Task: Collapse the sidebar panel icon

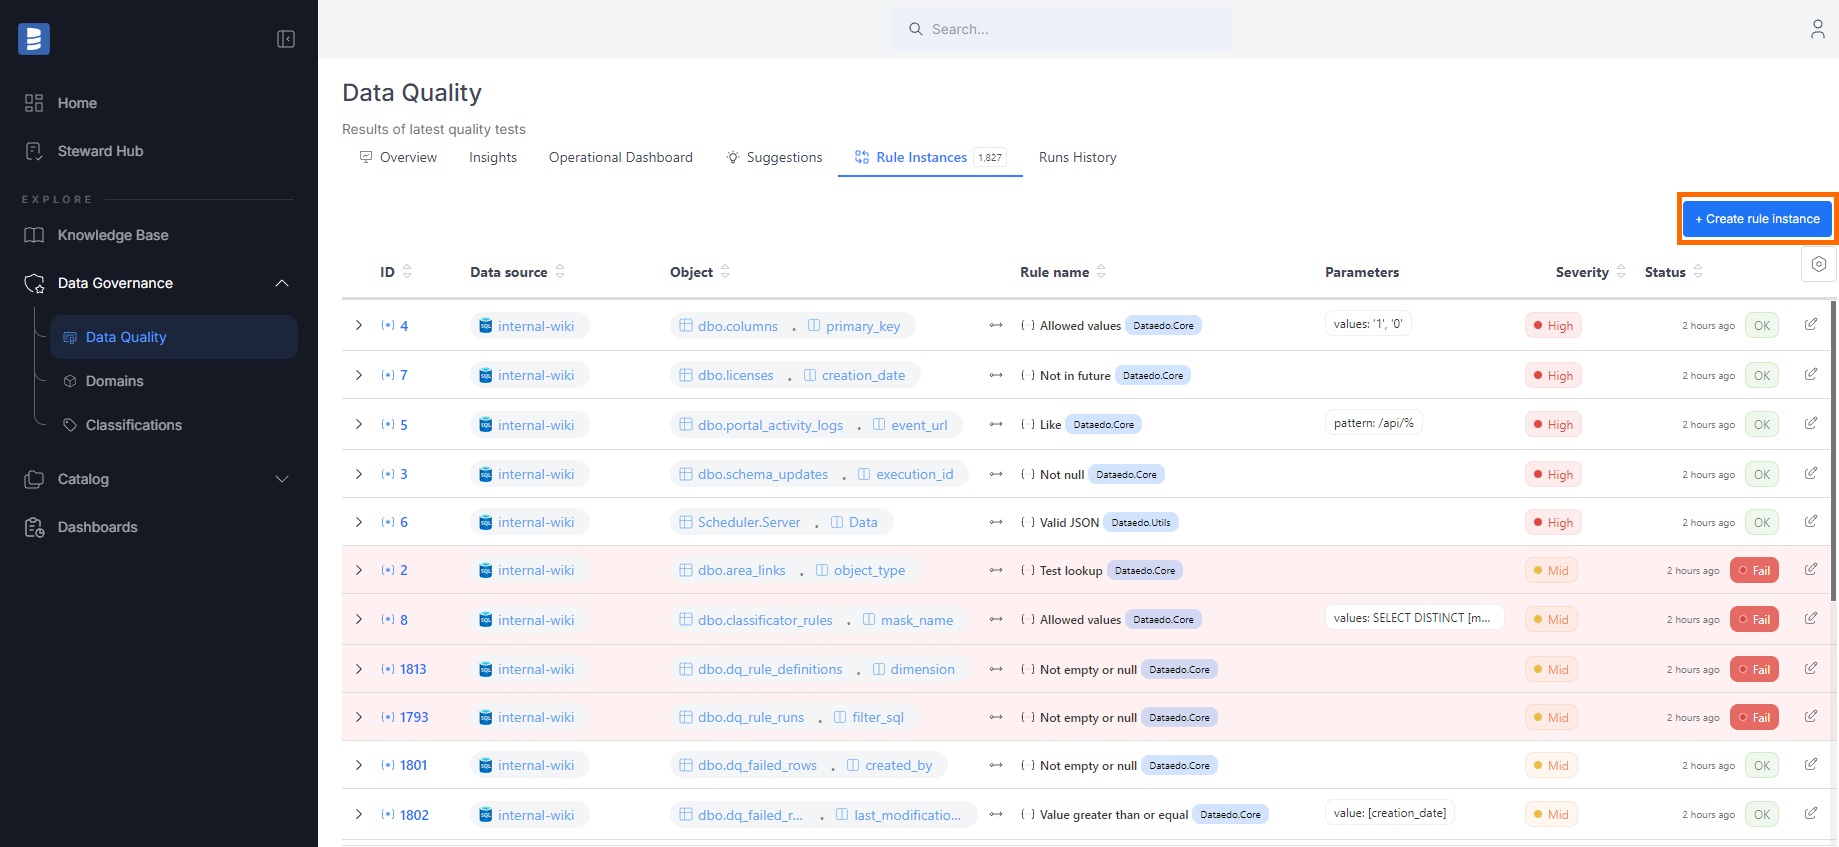Action: tap(286, 39)
